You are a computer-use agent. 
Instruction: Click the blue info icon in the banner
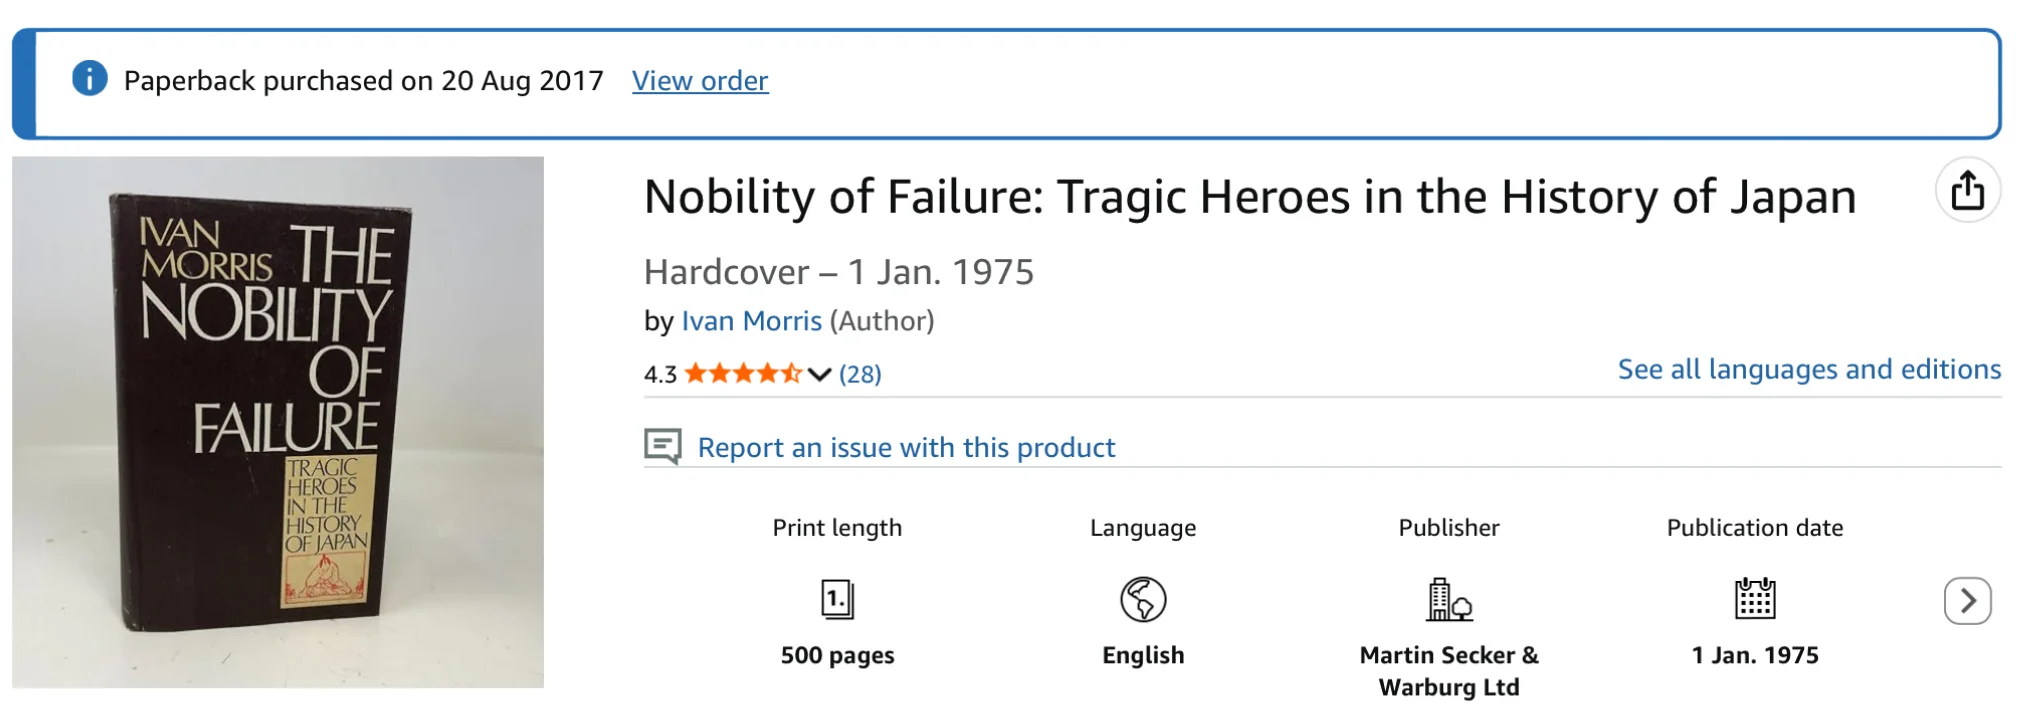(x=89, y=78)
